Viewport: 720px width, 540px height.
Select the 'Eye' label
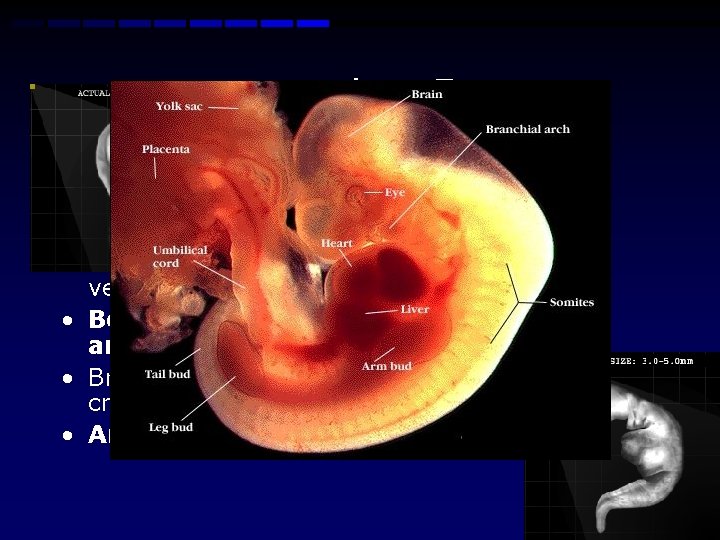[395, 192]
